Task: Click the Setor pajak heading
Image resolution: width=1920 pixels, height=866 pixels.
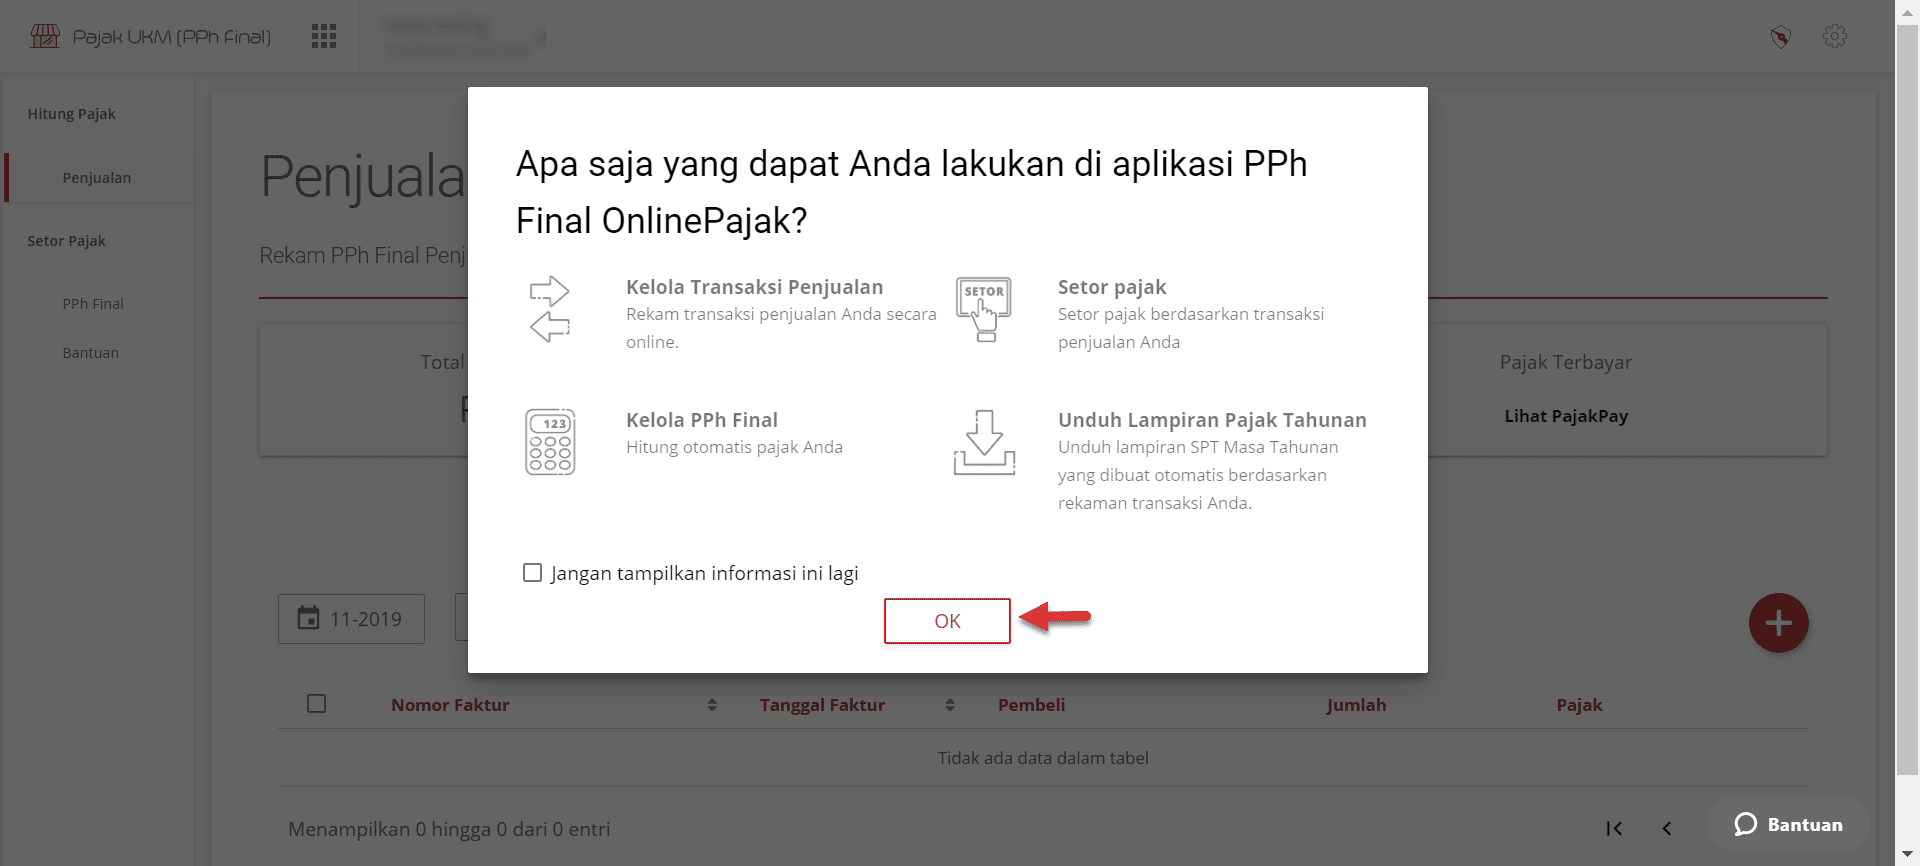Action: 1112,287
